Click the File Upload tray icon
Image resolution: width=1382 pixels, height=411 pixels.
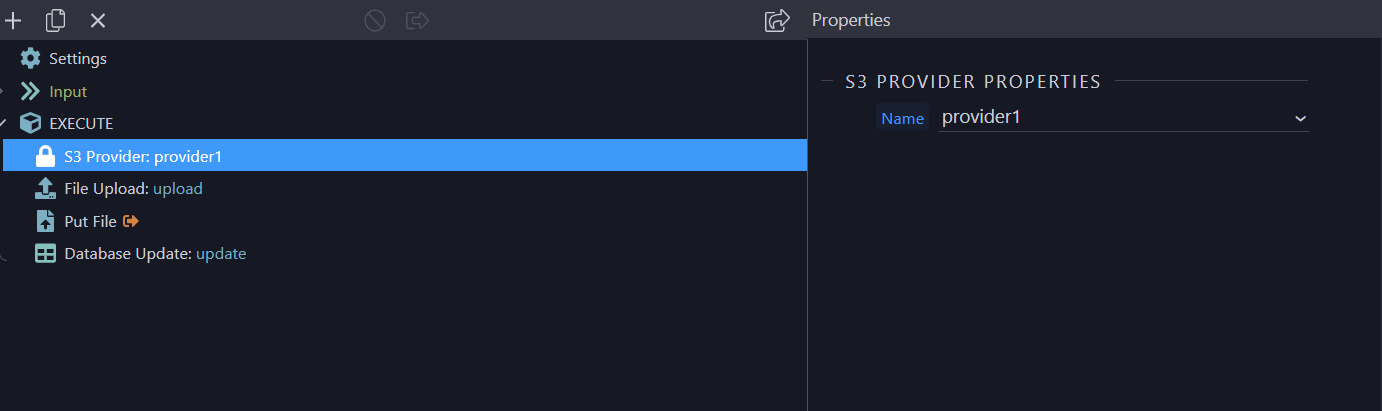click(x=45, y=188)
